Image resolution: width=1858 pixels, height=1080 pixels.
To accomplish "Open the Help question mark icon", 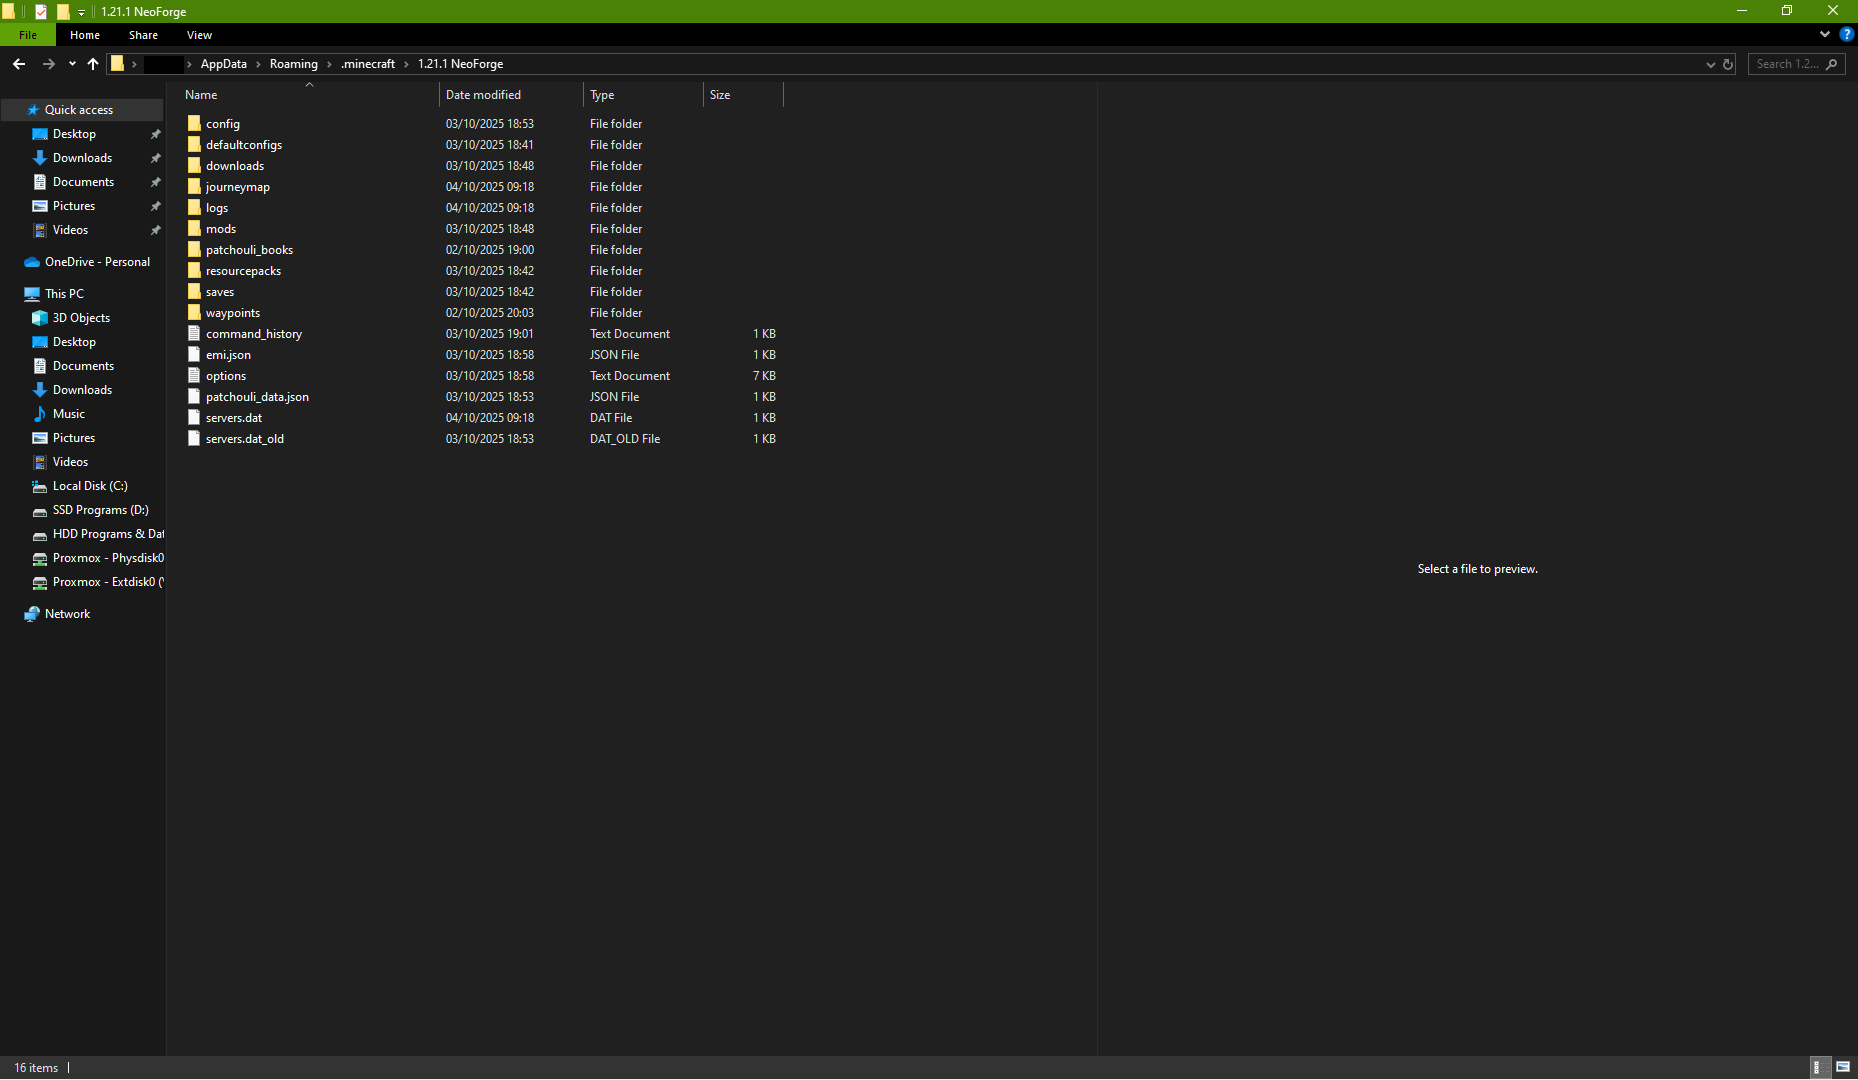I will pos(1846,34).
